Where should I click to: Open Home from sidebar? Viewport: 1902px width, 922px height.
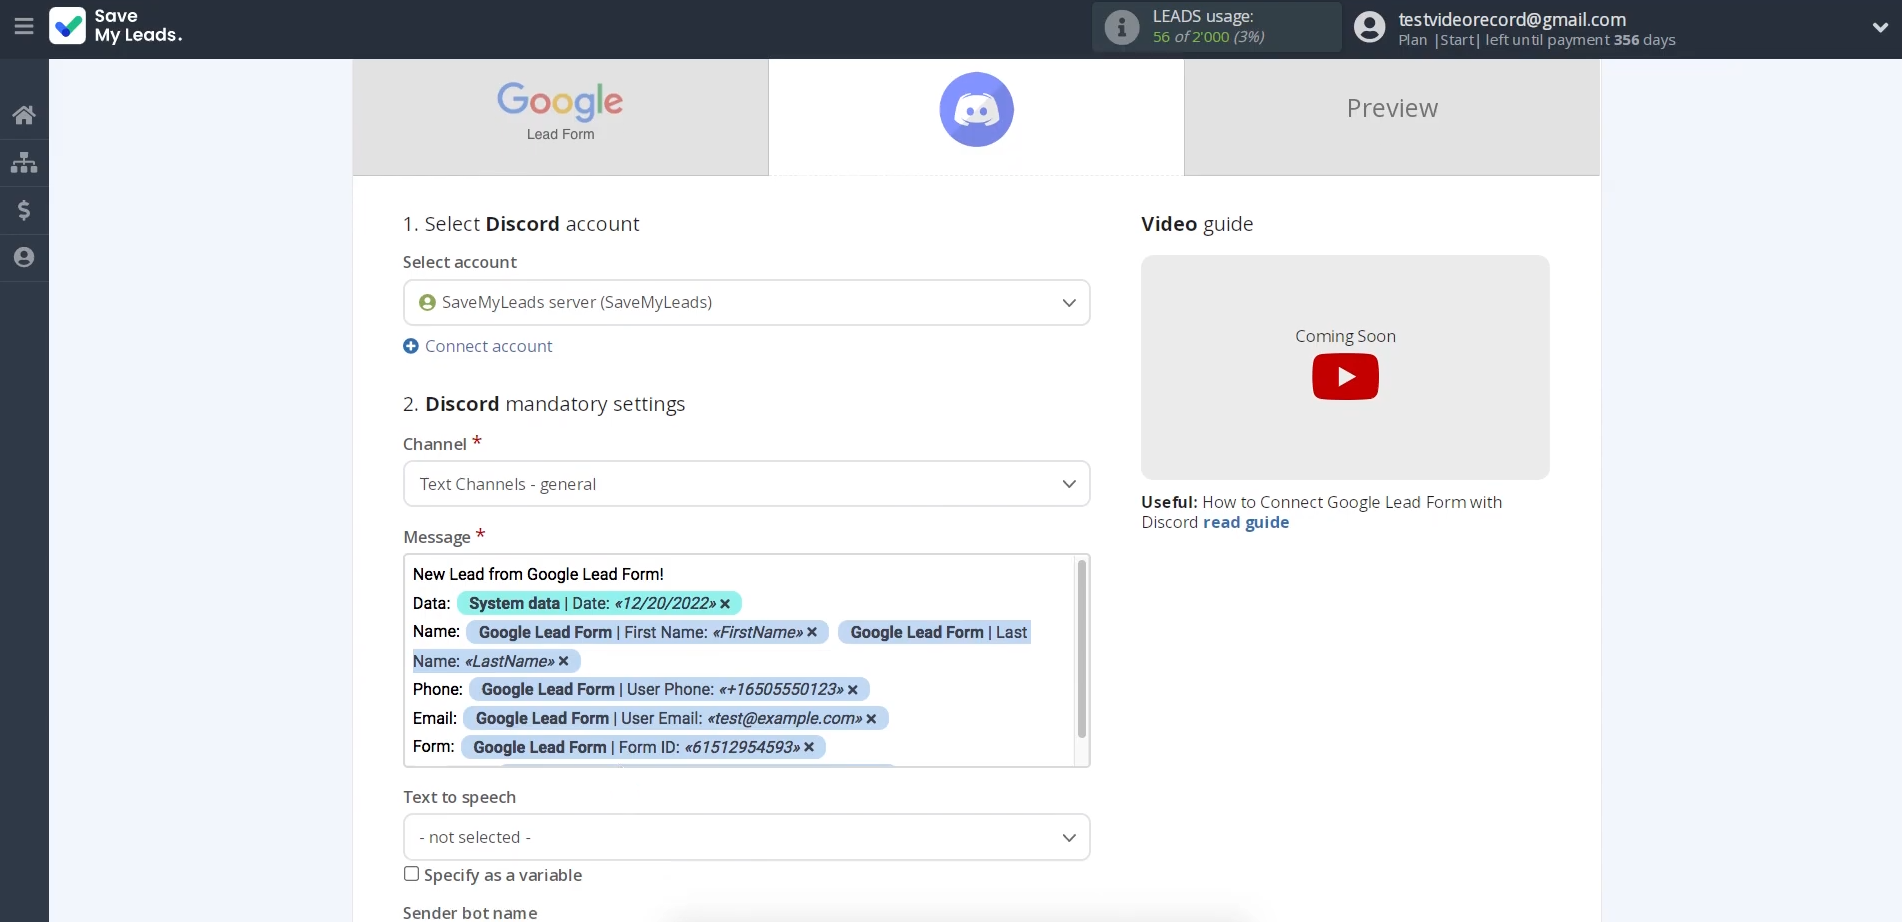pos(24,115)
